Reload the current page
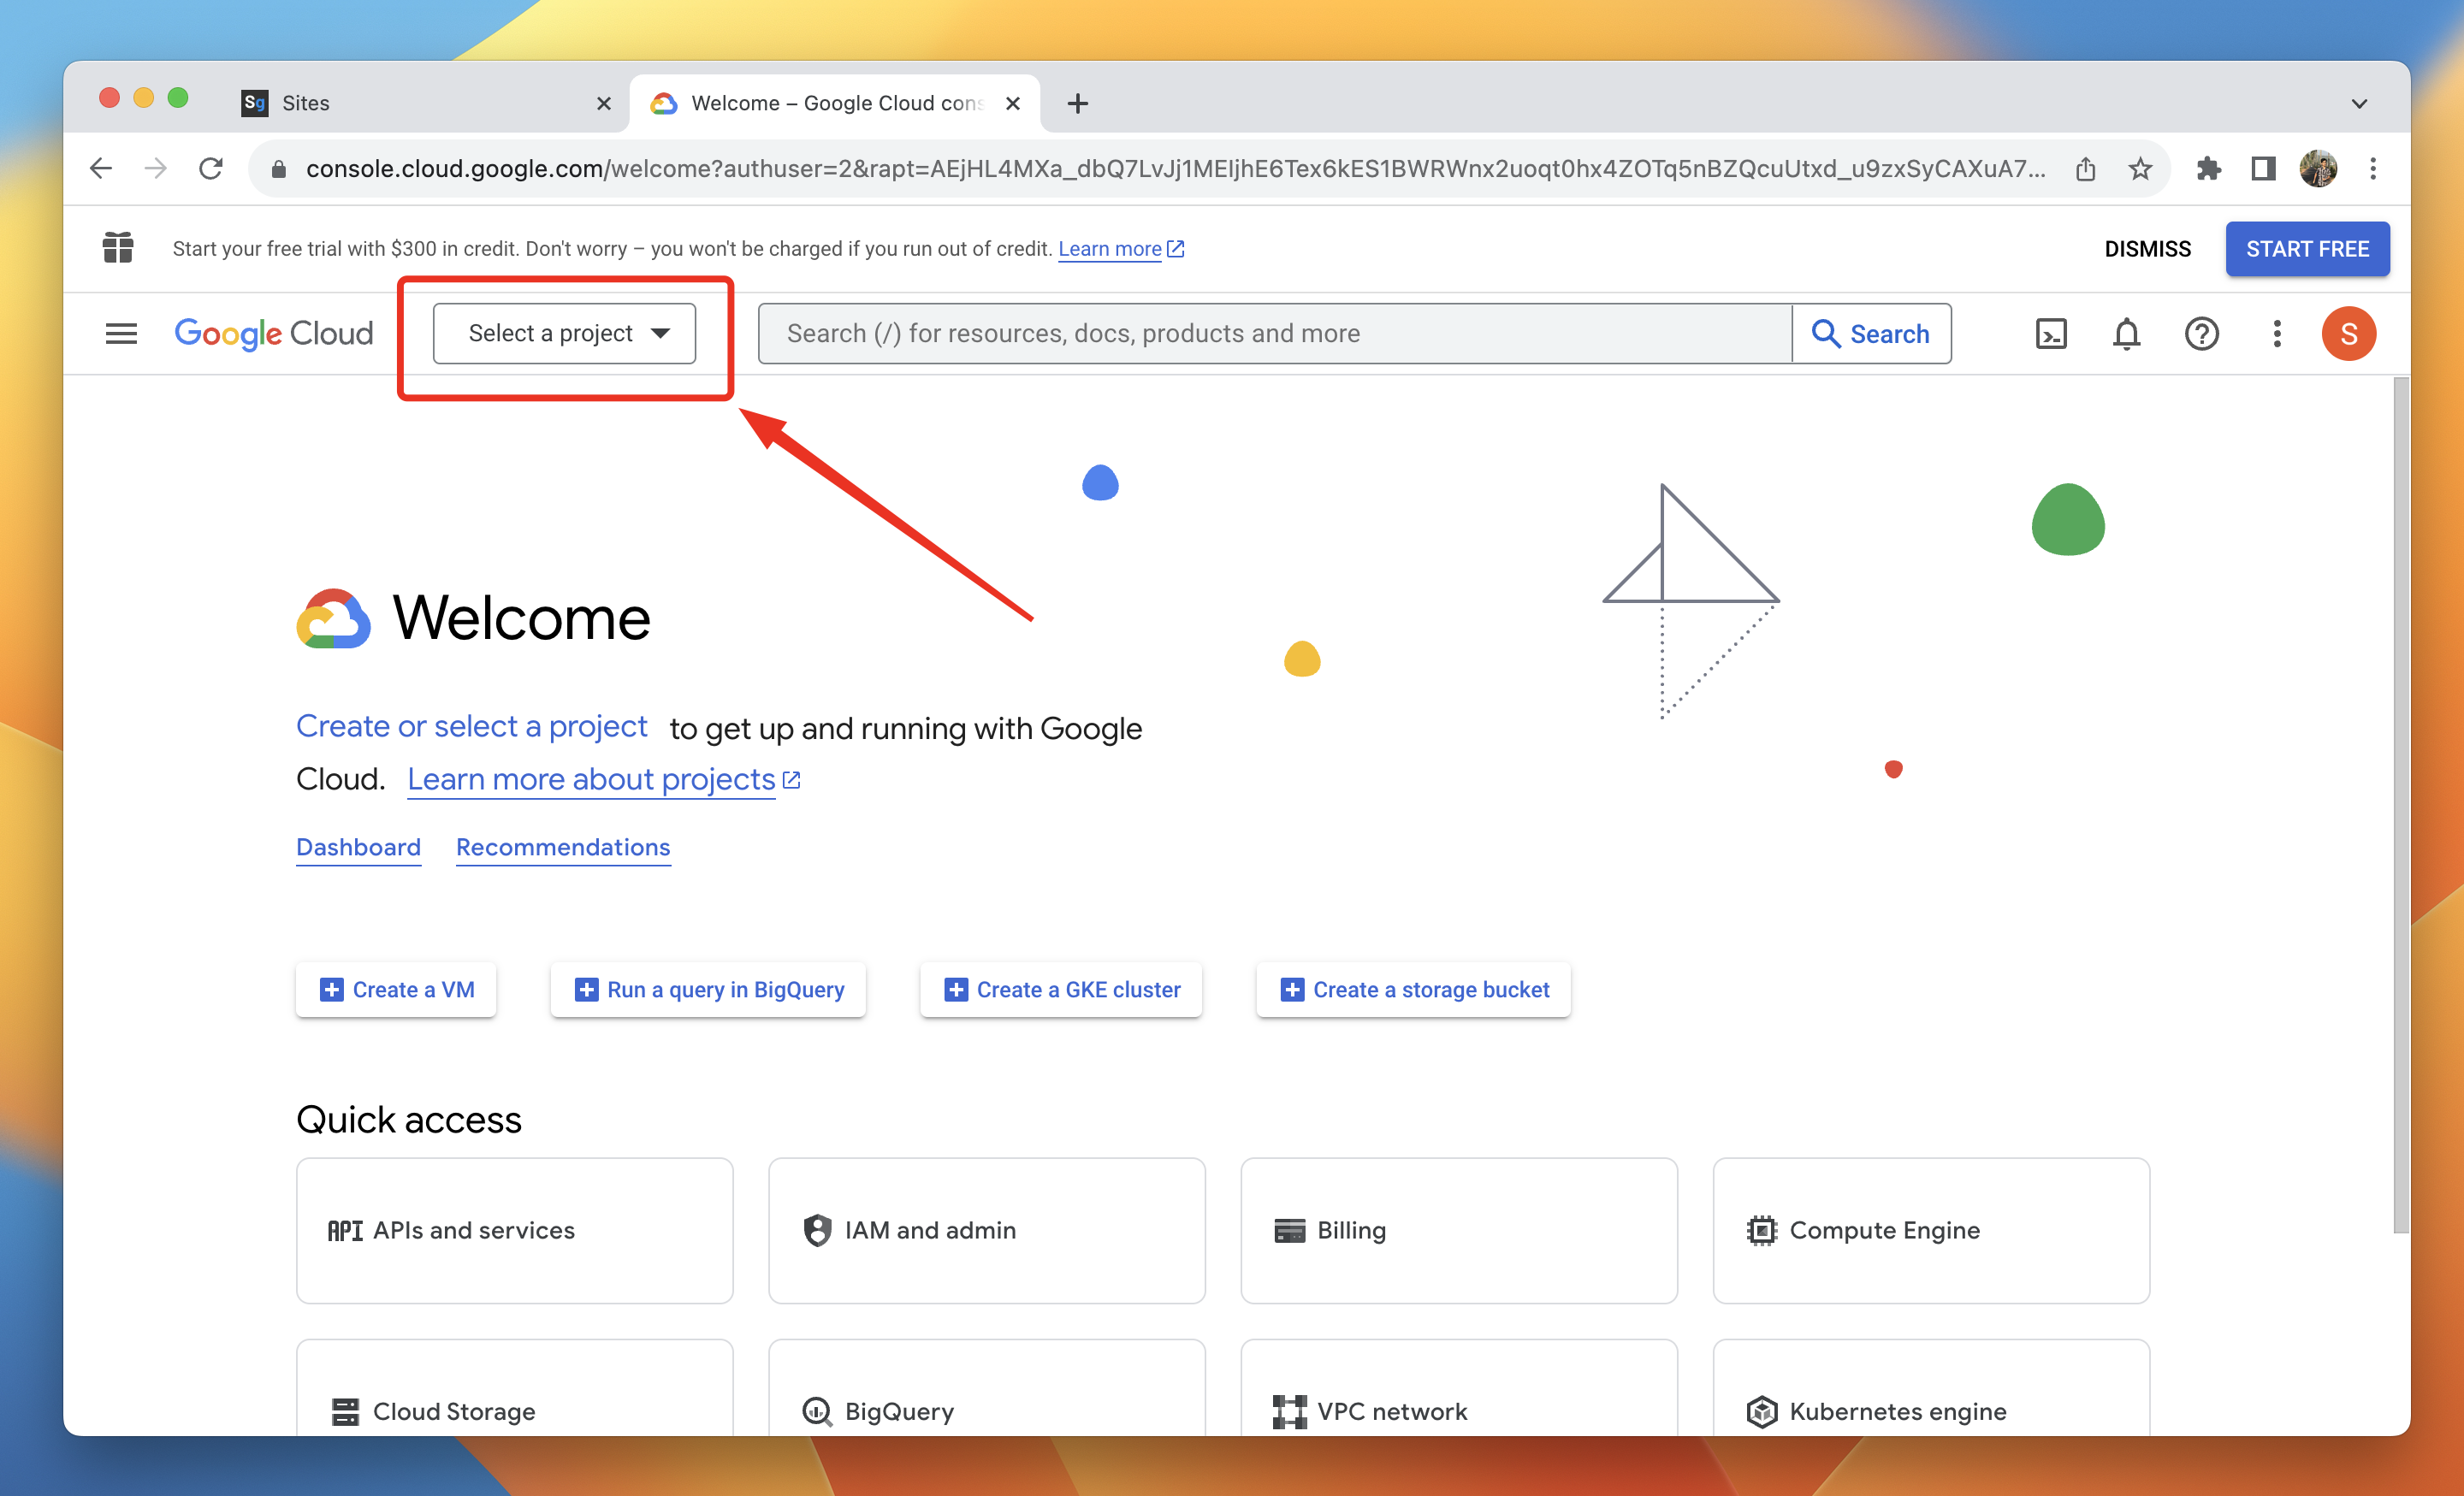This screenshot has width=2464, height=1496. (211, 169)
